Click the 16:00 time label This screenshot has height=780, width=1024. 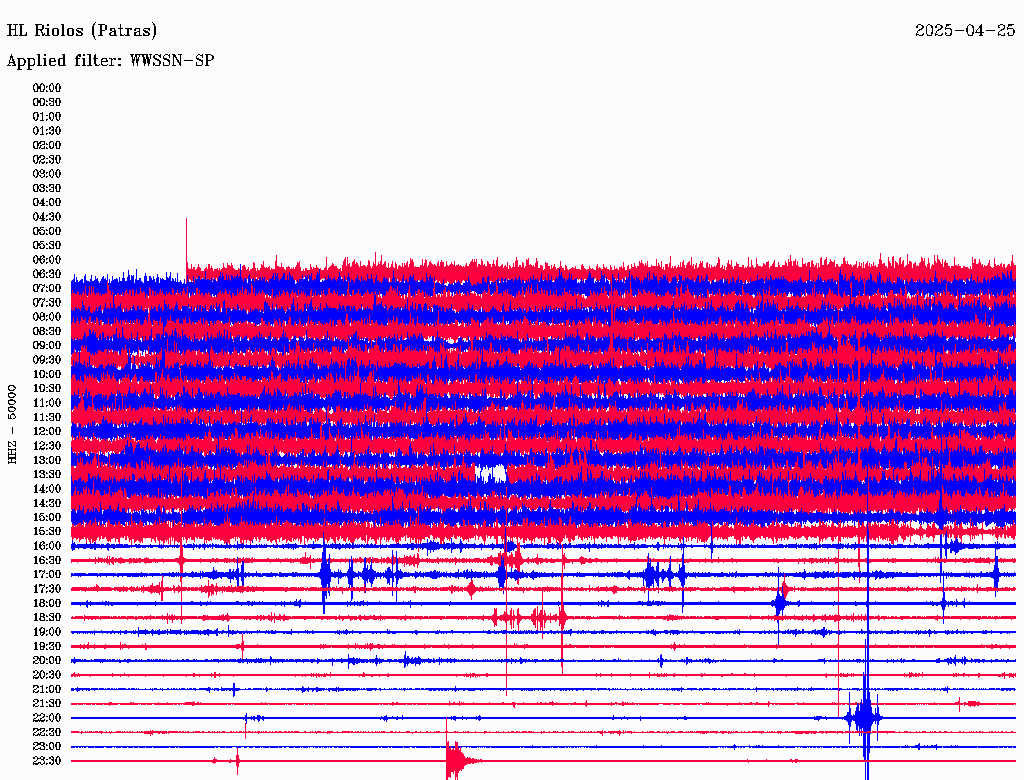click(47, 546)
